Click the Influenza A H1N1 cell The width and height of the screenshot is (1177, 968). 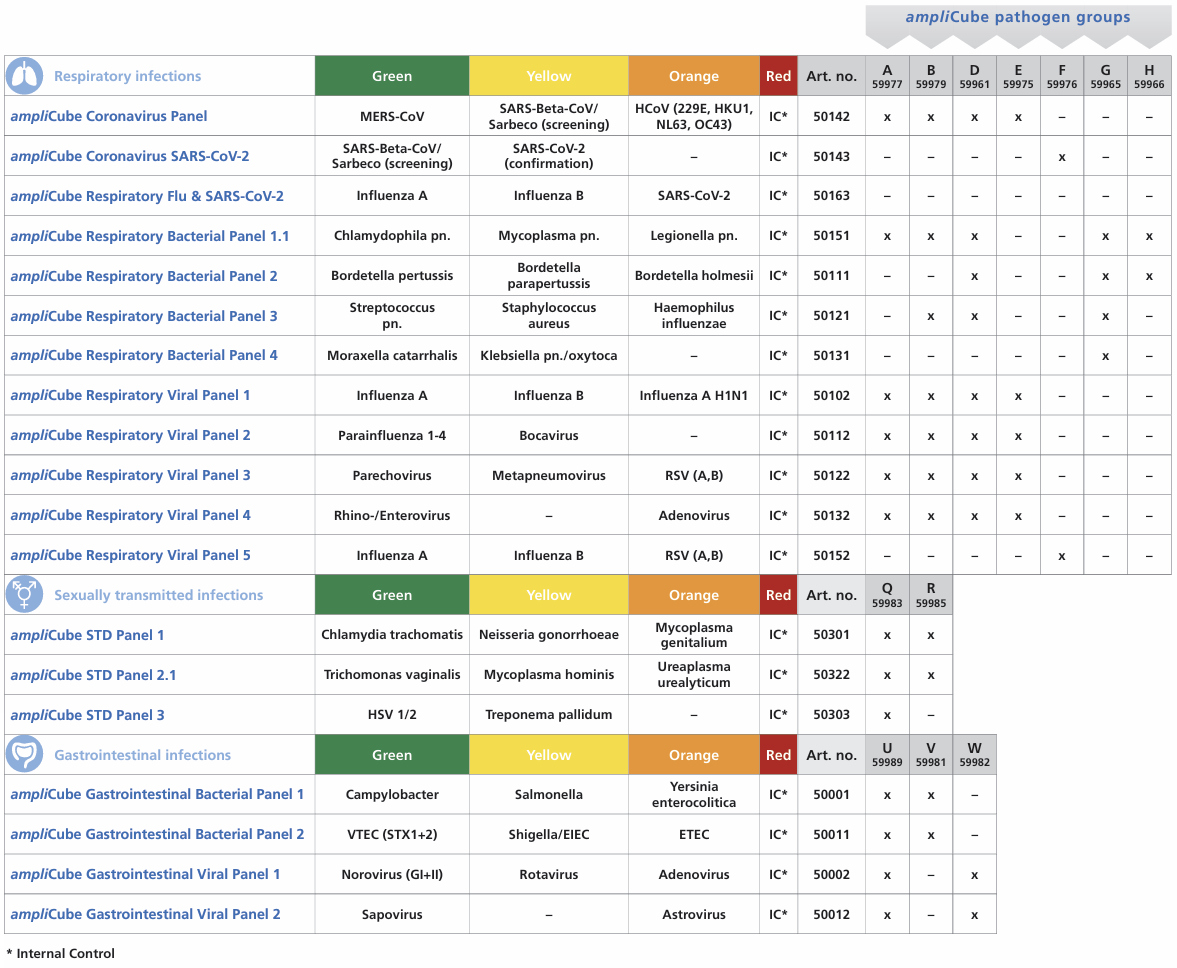[694, 395]
